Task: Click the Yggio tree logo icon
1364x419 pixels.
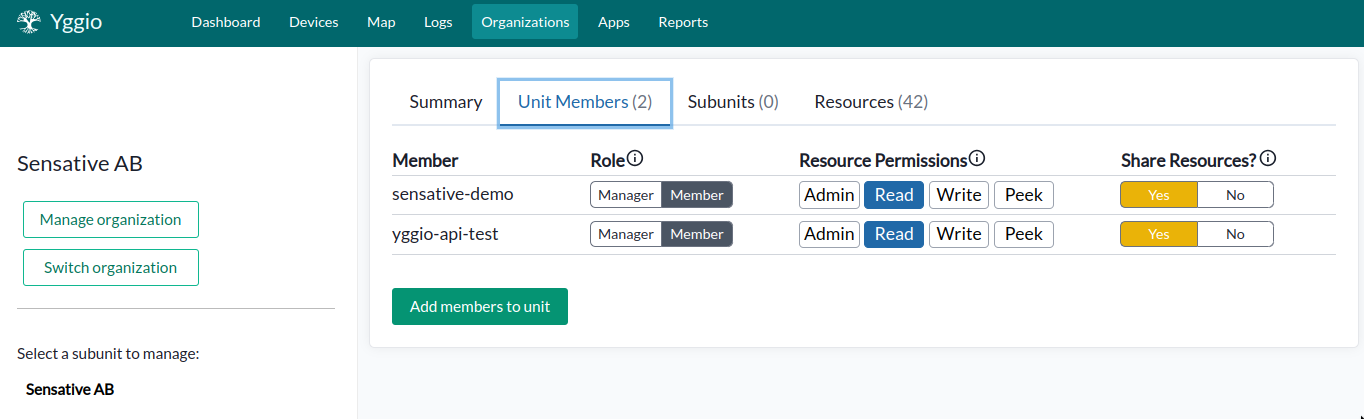Action: [x=30, y=22]
